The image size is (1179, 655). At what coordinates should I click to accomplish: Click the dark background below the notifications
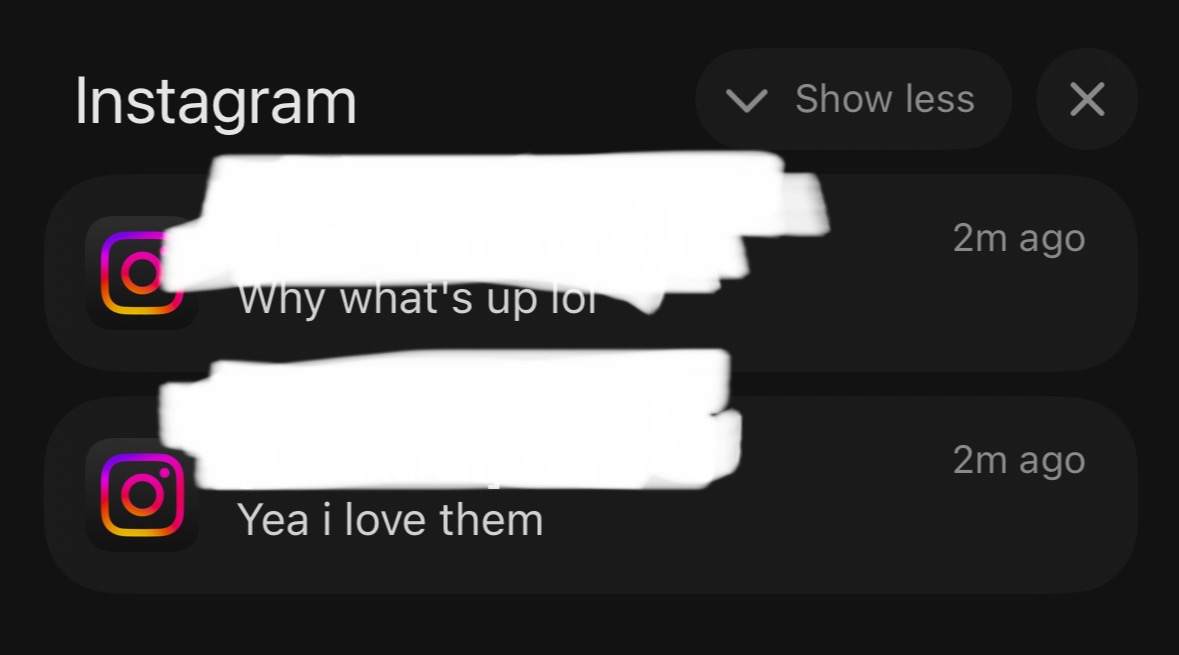pos(590,626)
